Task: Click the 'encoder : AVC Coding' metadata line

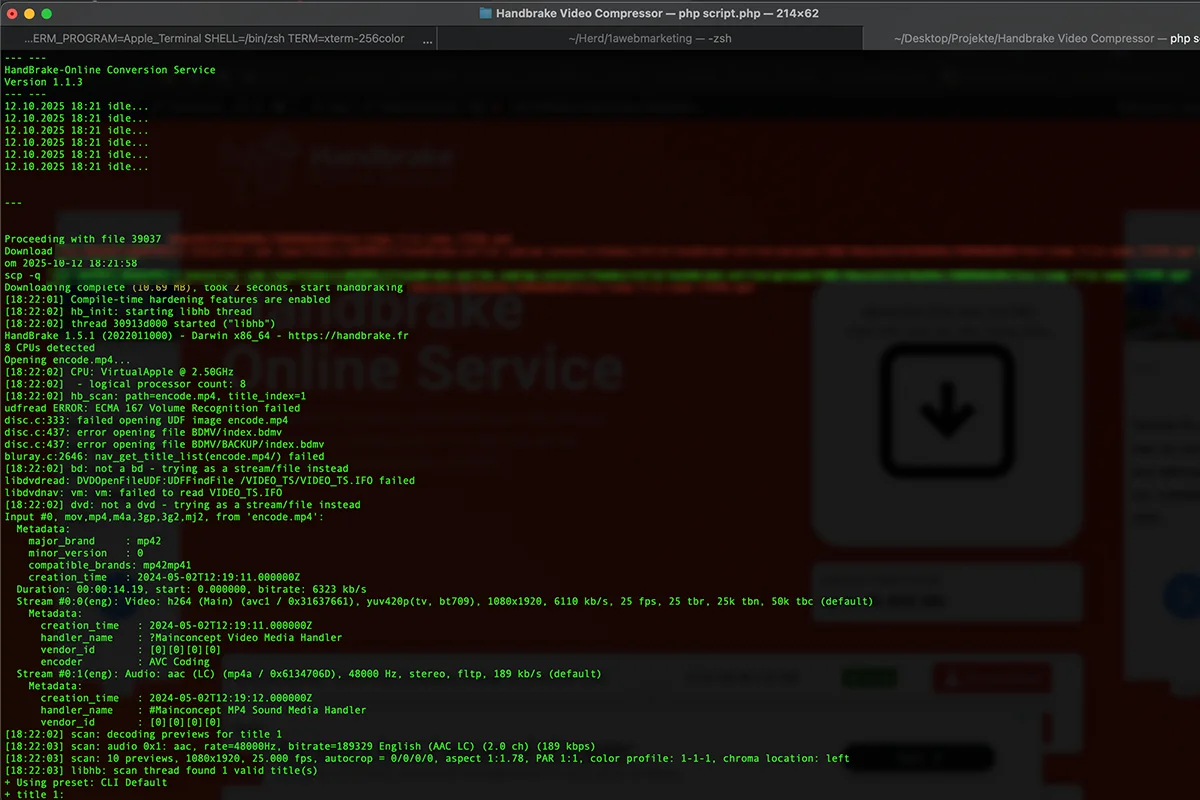Action: pos(125,661)
